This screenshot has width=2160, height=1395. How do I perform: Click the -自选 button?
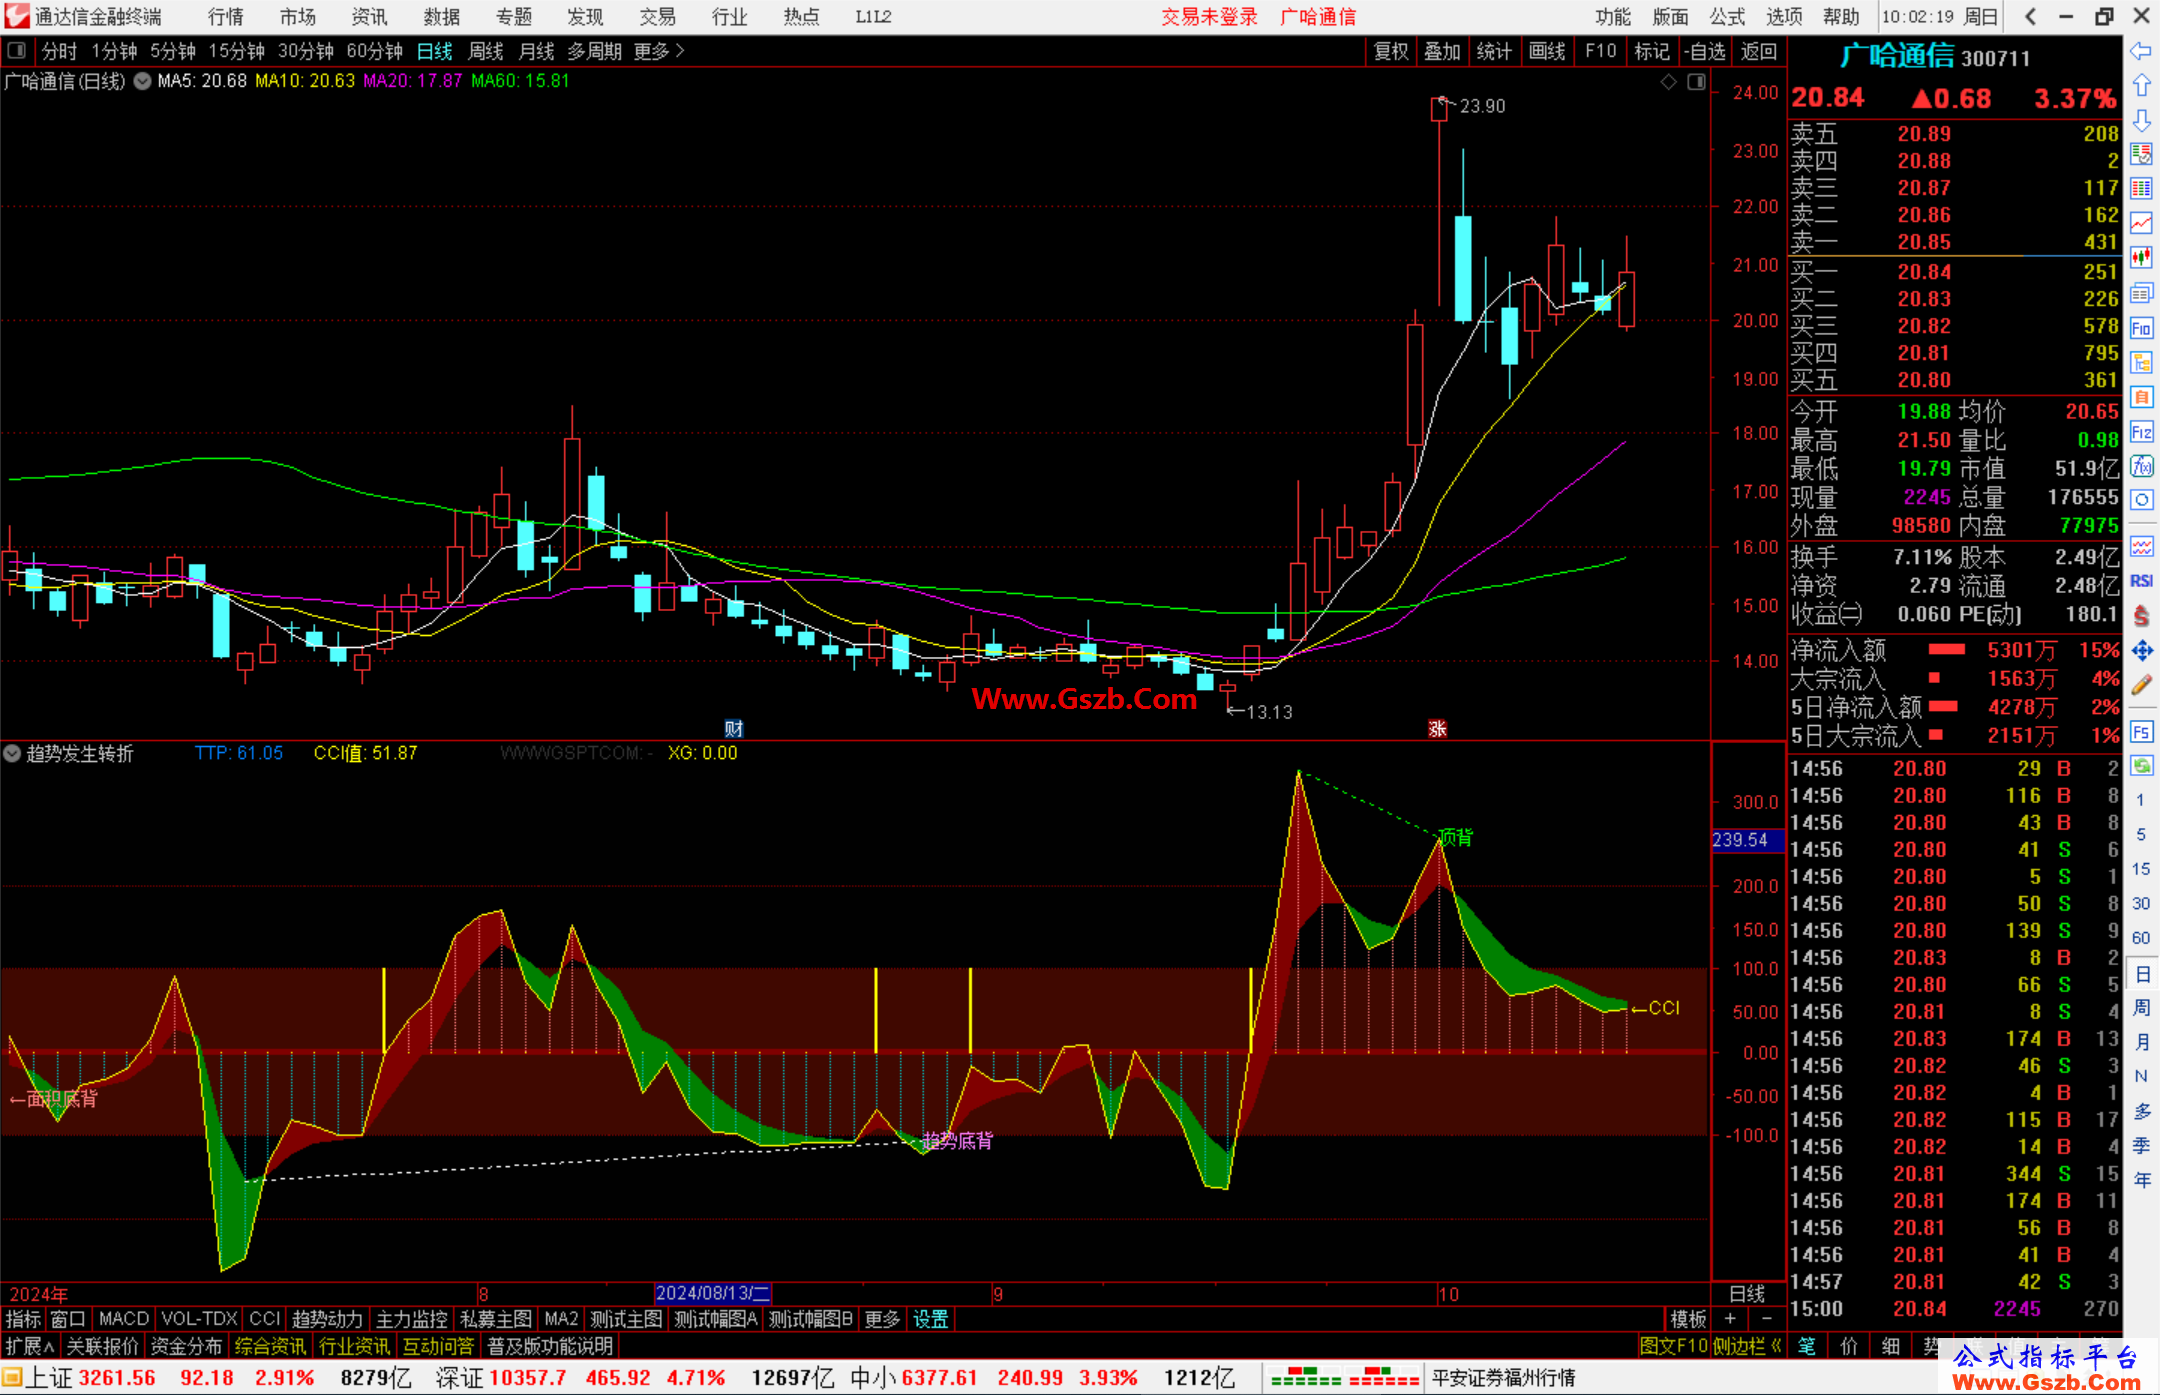pos(1704,51)
